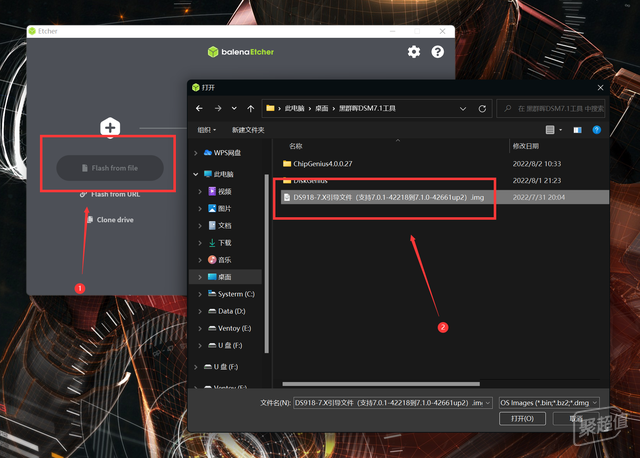Click the search box in 黑群晖DSM7.1工具
640x458 pixels.
click(x=551, y=109)
